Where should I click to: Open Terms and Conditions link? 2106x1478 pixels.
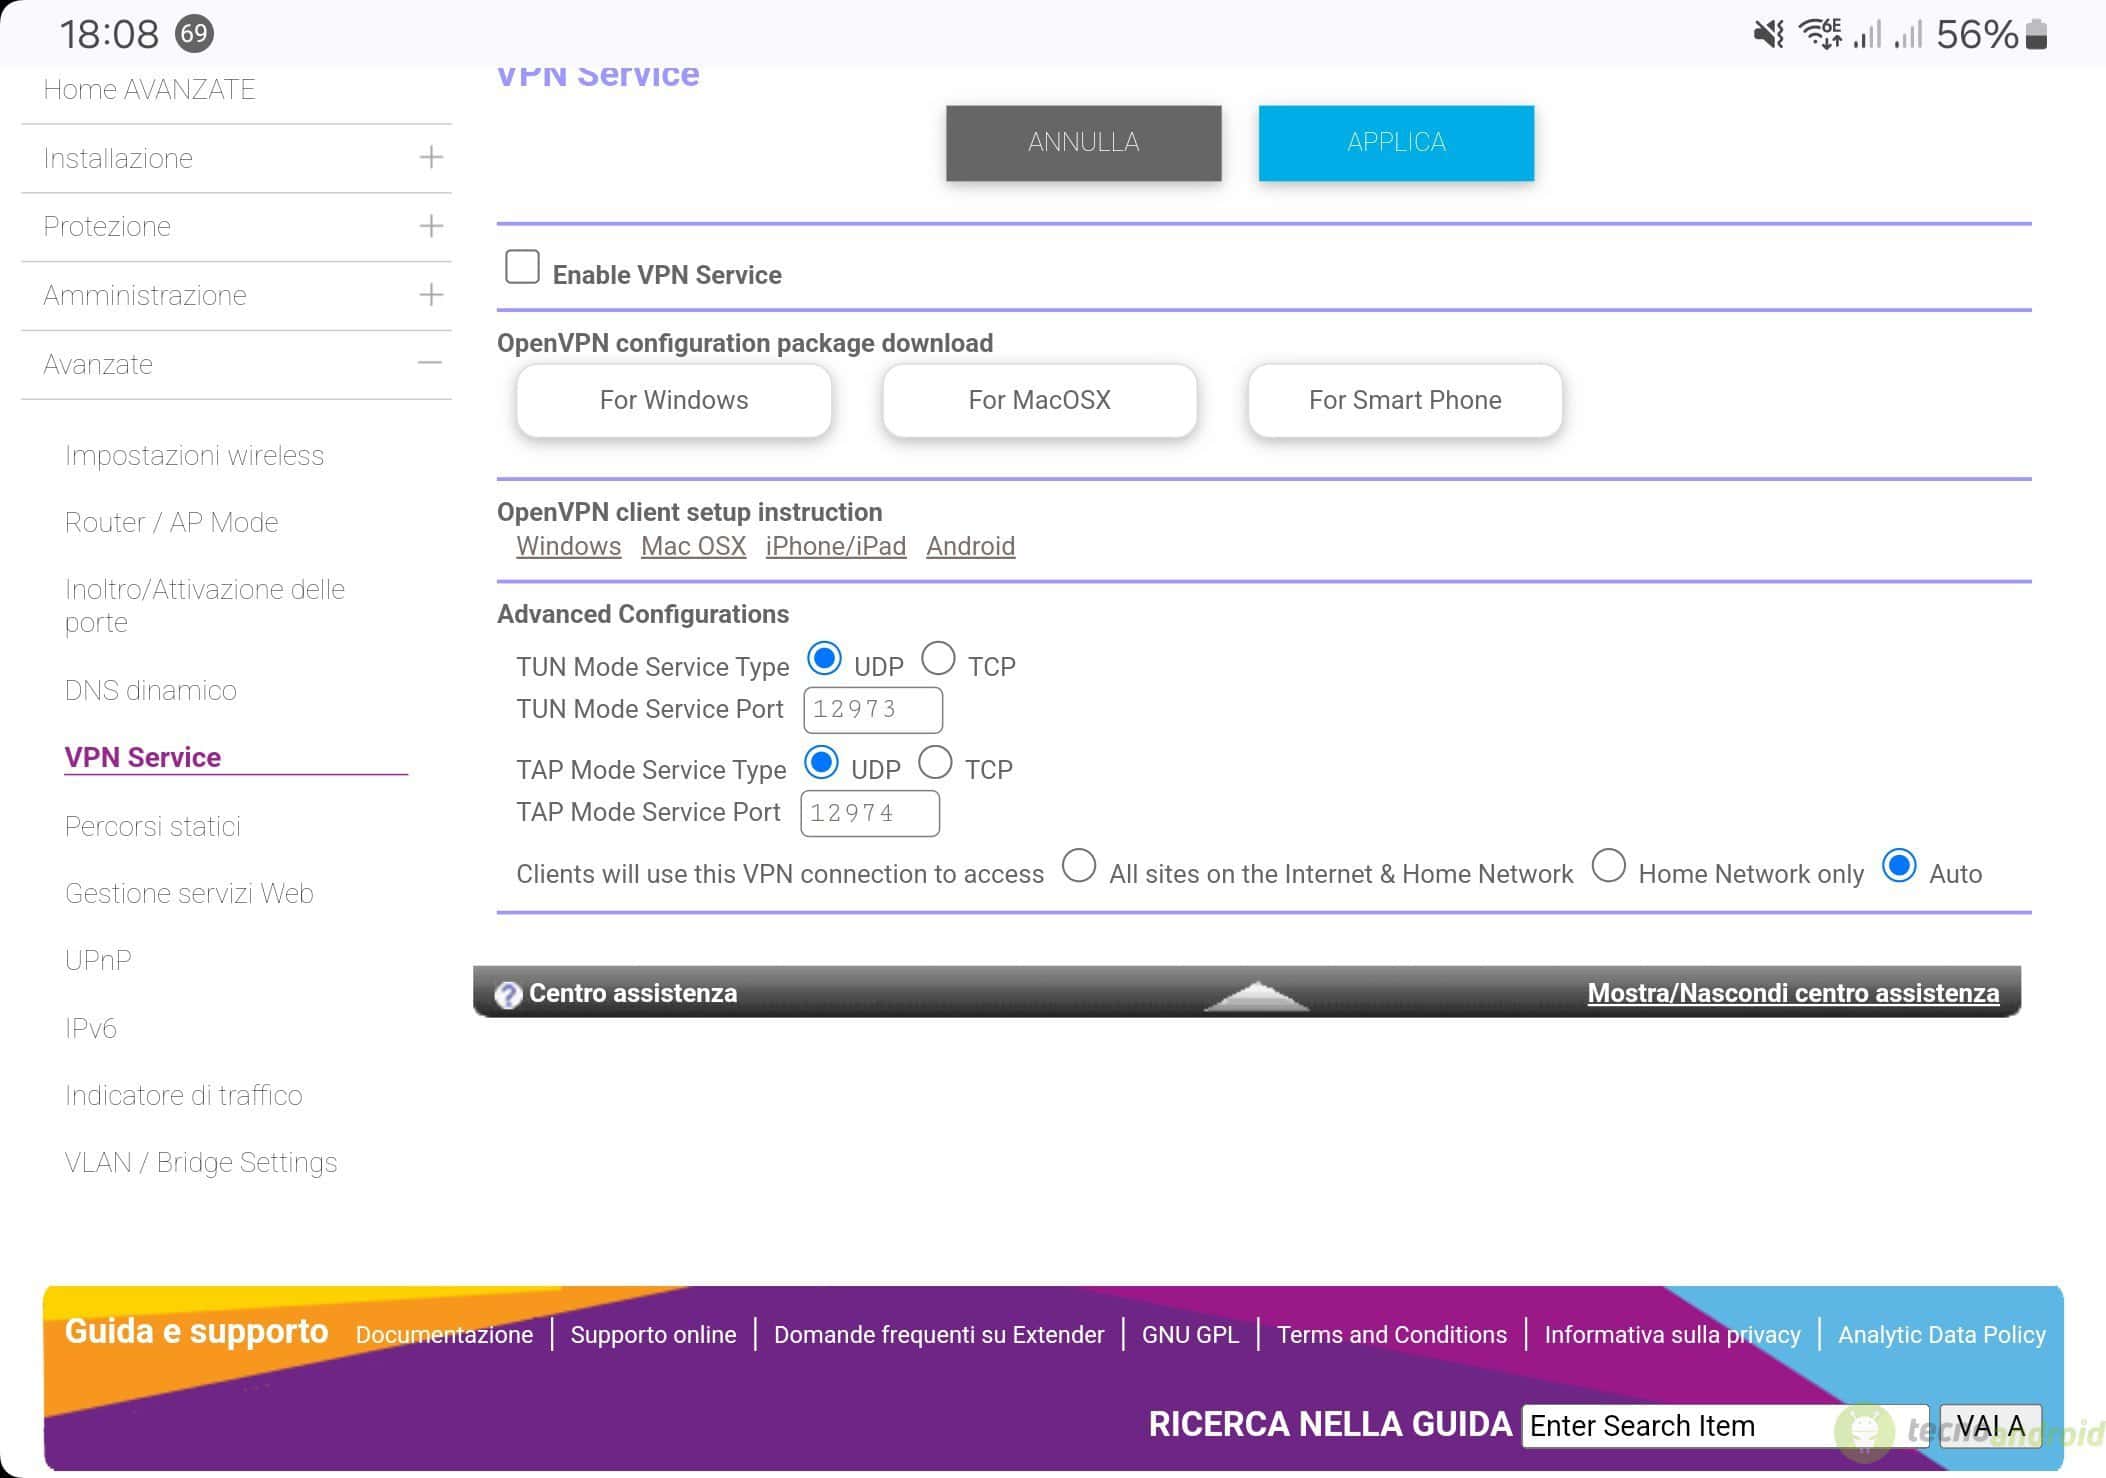point(1392,1335)
